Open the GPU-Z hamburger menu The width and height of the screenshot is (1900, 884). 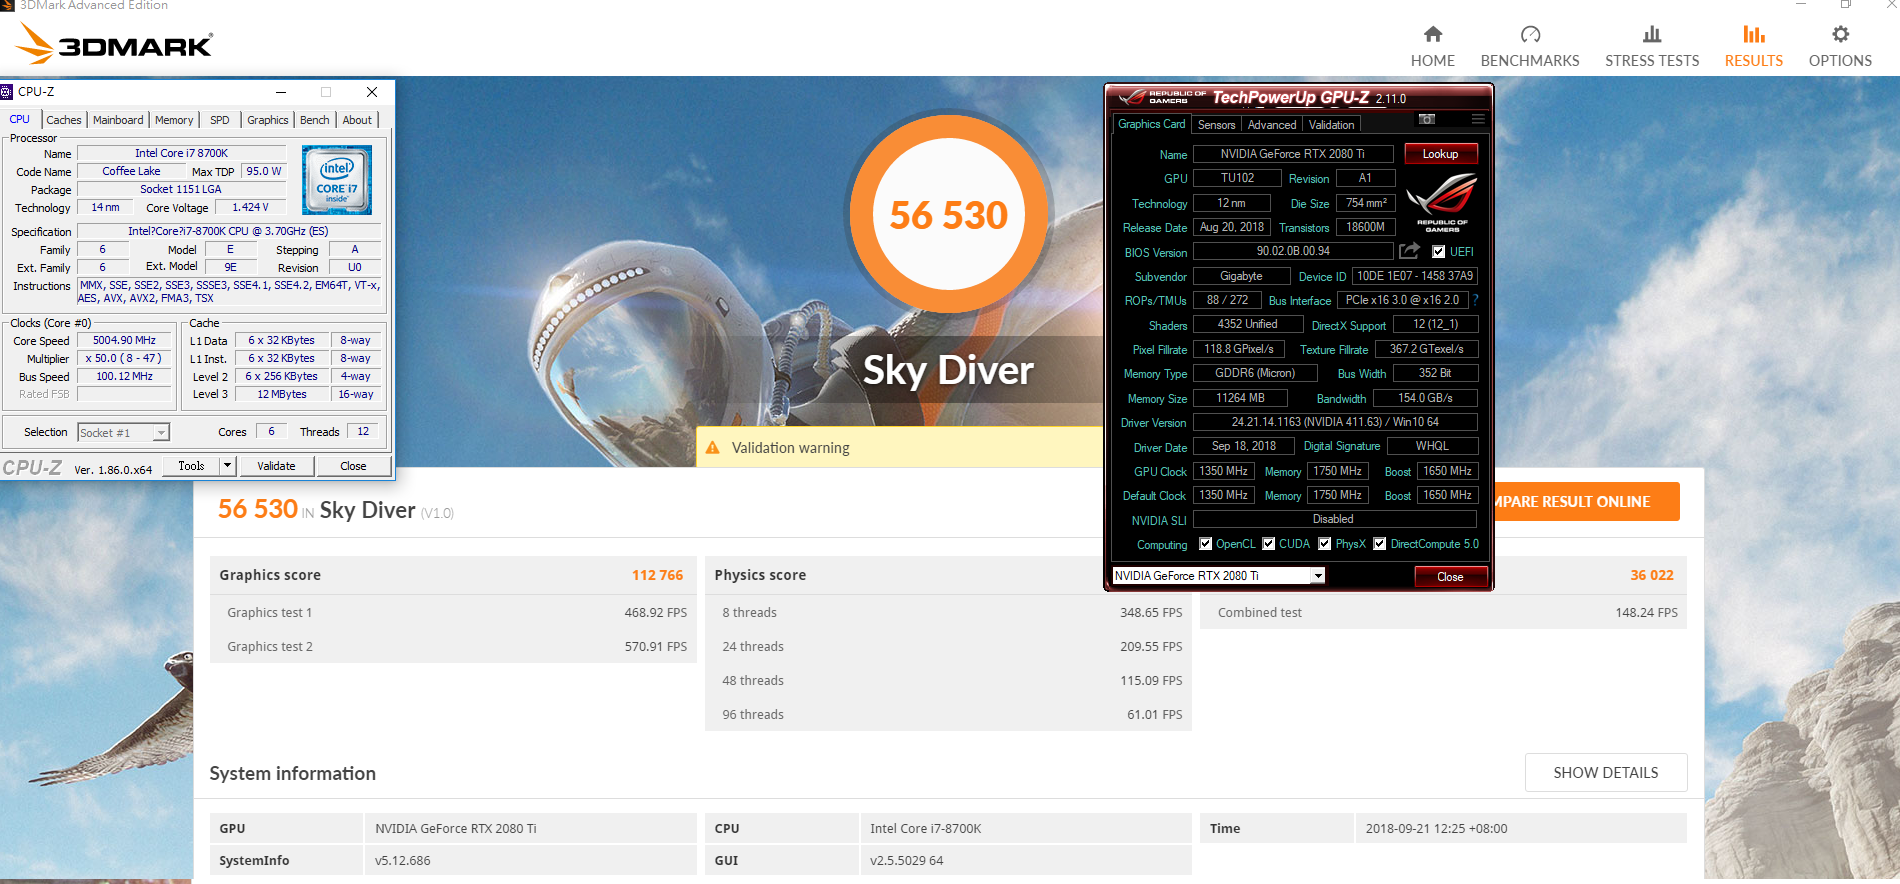point(1478,119)
